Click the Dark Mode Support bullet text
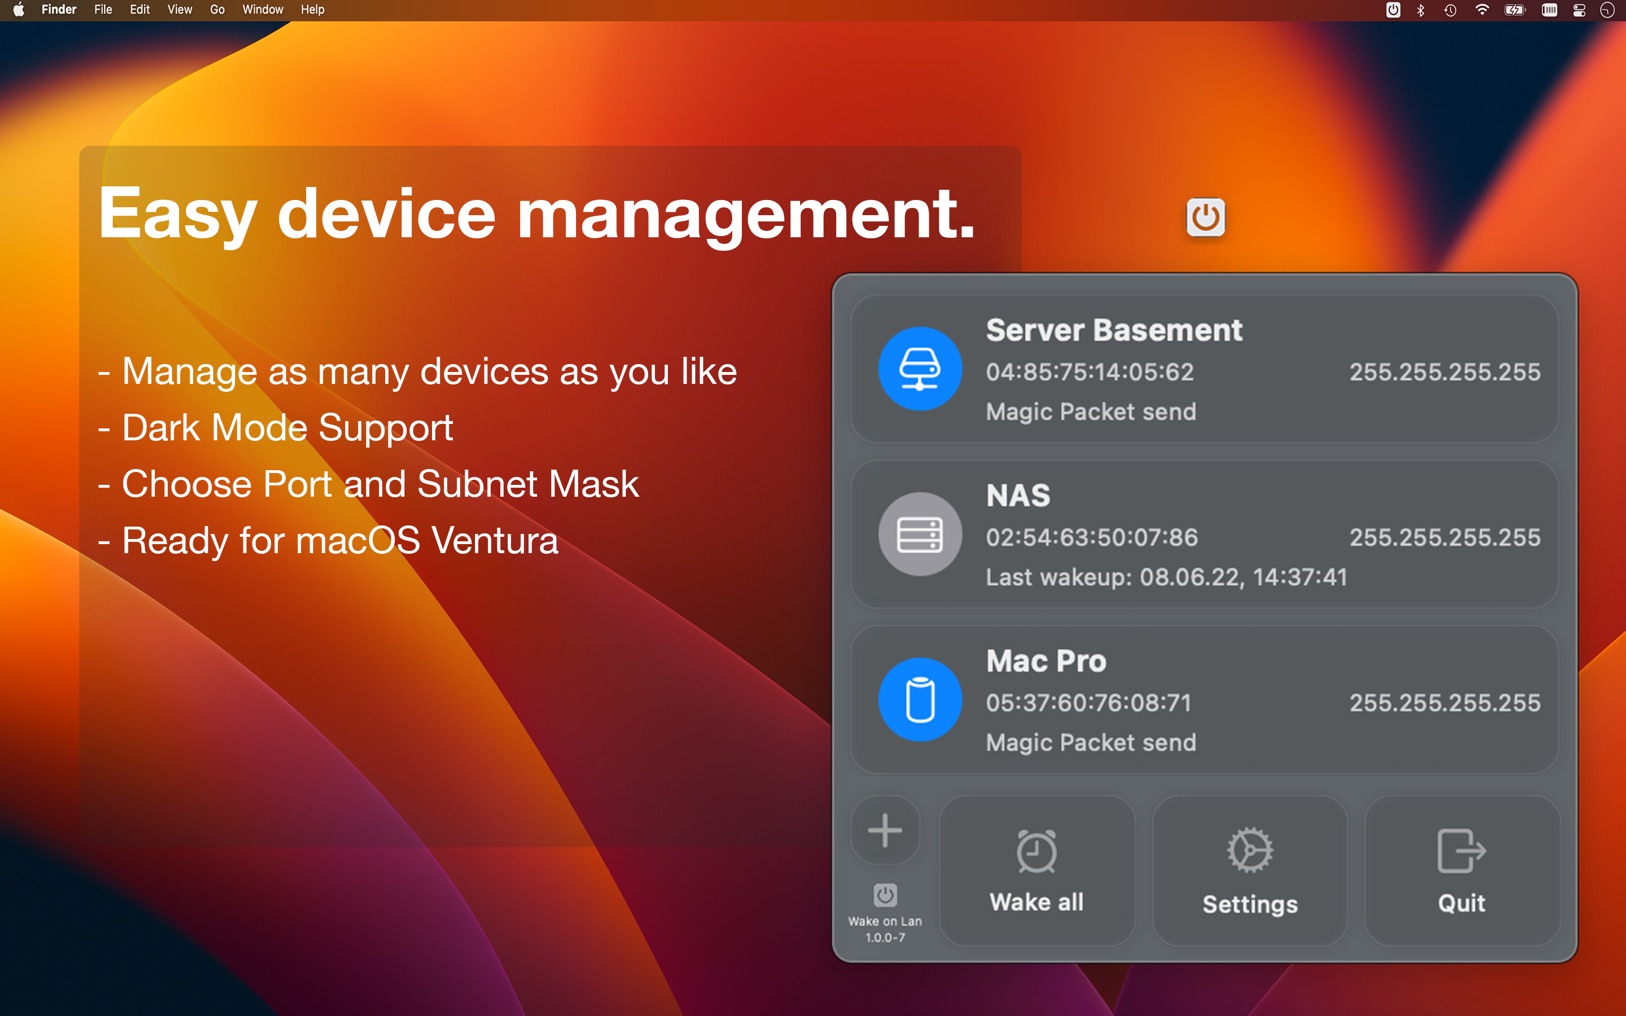Screen dimensions: 1626x1016 point(276,428)
